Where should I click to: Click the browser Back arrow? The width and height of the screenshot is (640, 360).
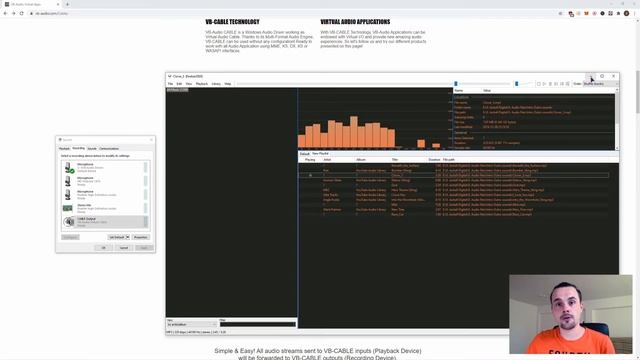coord(5,13)
